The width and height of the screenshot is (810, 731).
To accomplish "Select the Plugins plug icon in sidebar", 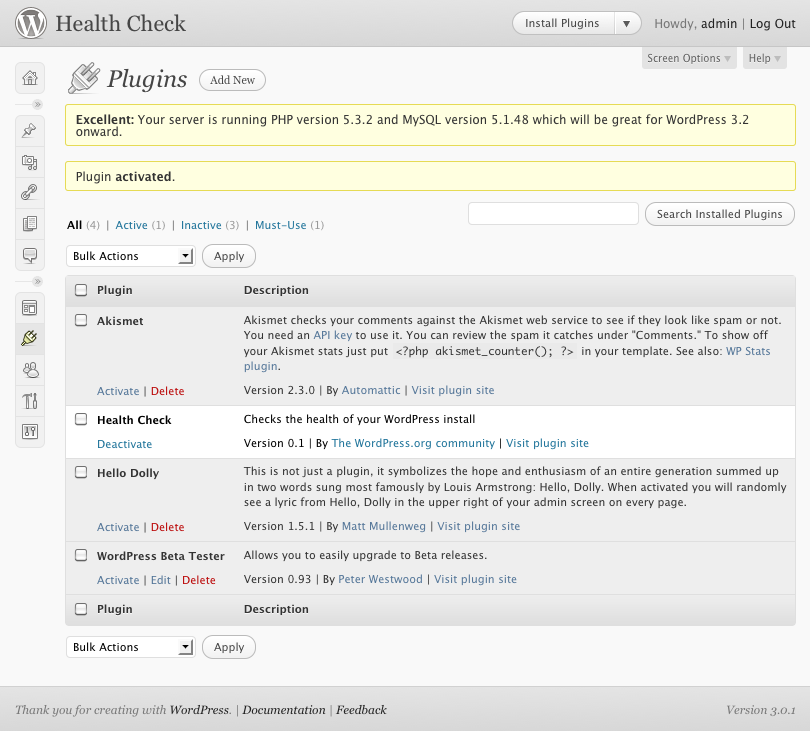I will tap(30, 338).
